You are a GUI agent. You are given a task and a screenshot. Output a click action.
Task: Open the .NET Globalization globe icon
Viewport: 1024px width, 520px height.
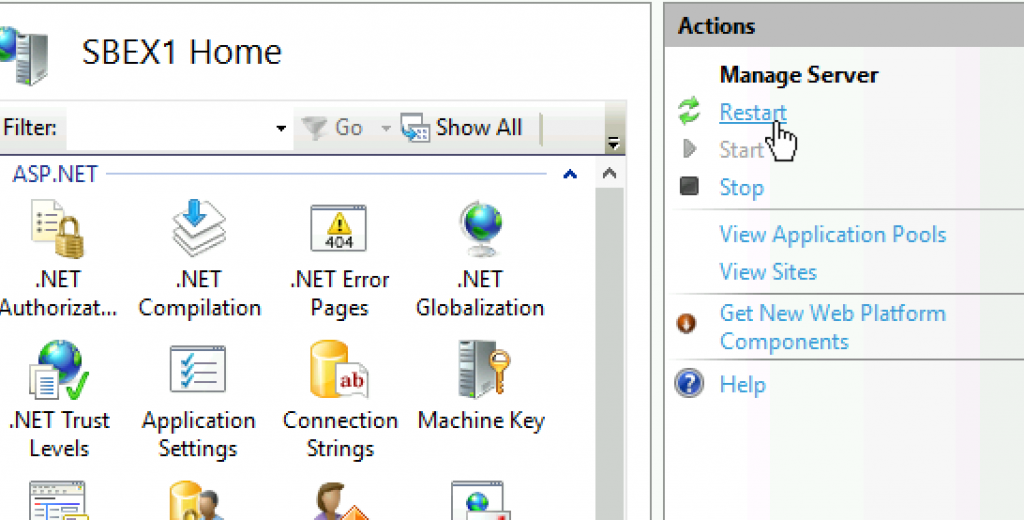pos(481,229)
